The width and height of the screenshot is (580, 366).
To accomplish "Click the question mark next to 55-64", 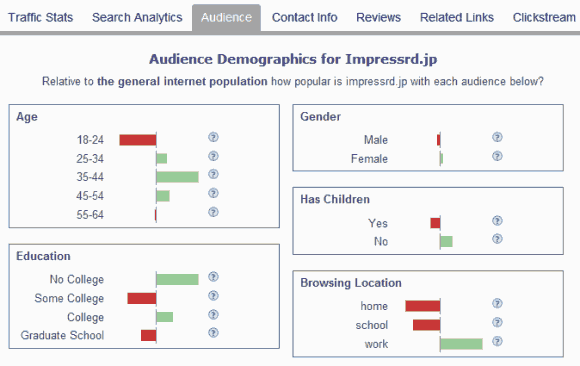I will pyautogui.click(x=213, y=212).
